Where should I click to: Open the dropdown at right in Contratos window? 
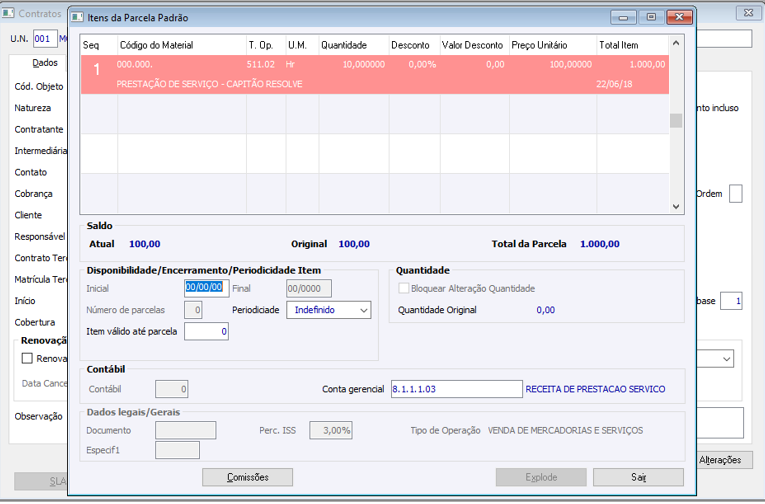726,359
